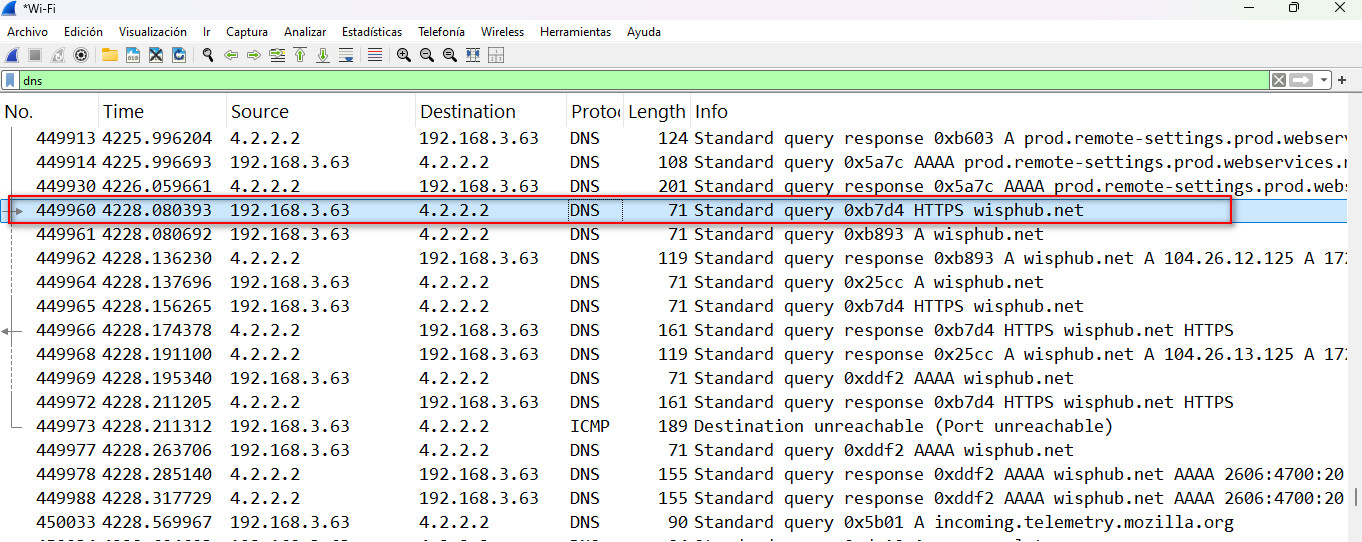Toggle packet list colorization

(x=374, y=55)
